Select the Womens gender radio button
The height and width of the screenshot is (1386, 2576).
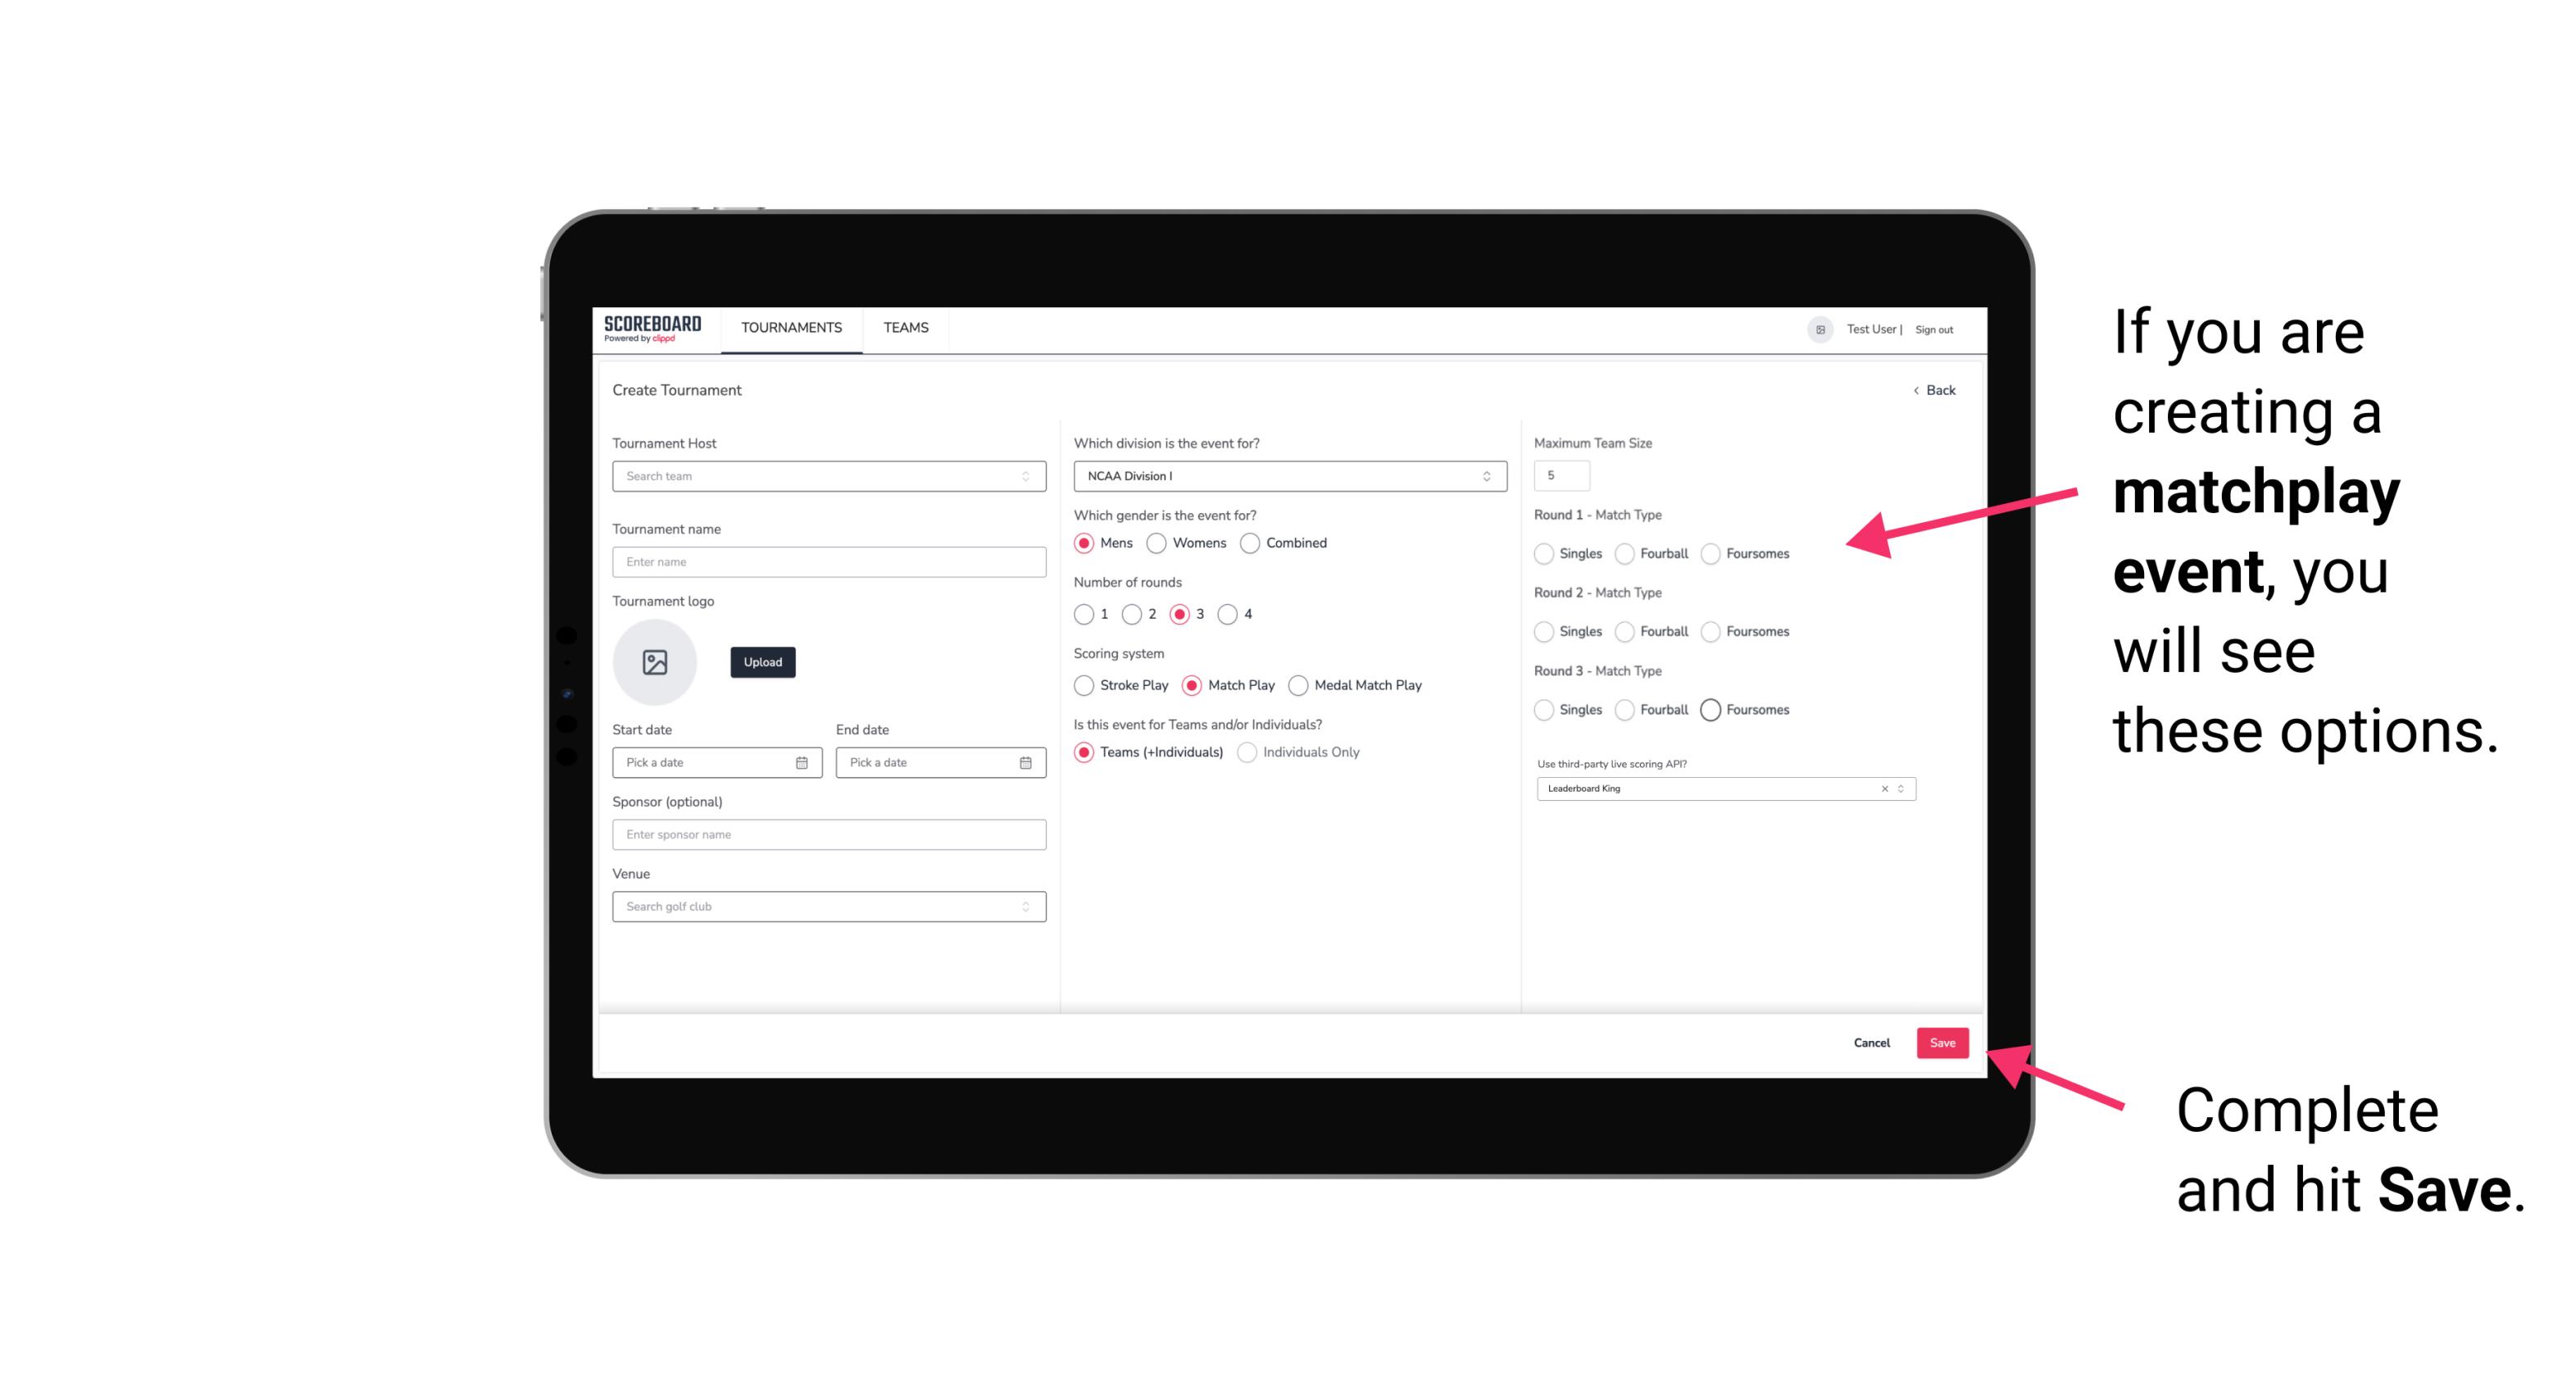point(1158,543)
